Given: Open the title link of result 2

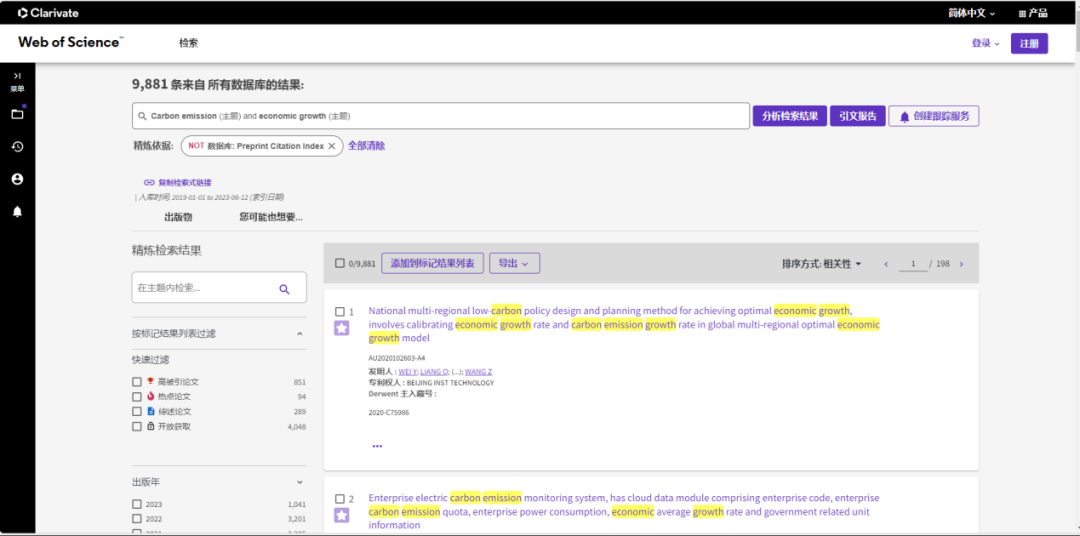Looking at the screenshot, I should (624, 511).
